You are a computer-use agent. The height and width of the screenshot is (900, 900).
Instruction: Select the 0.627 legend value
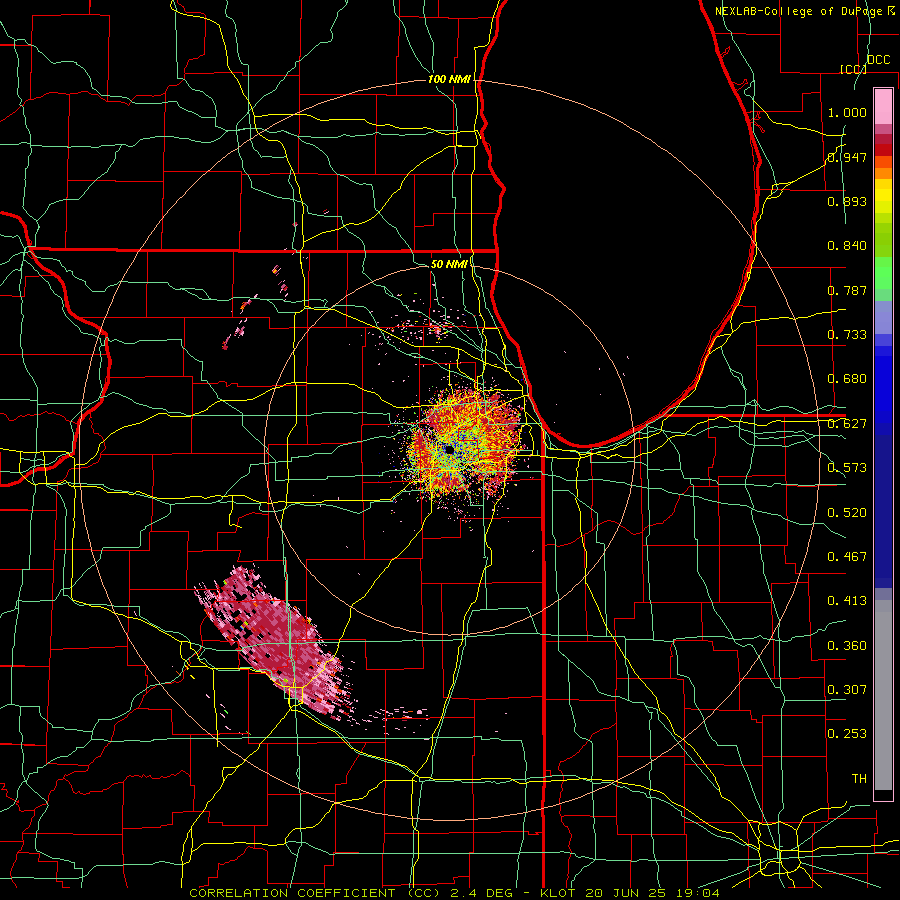tap(847, 424)
